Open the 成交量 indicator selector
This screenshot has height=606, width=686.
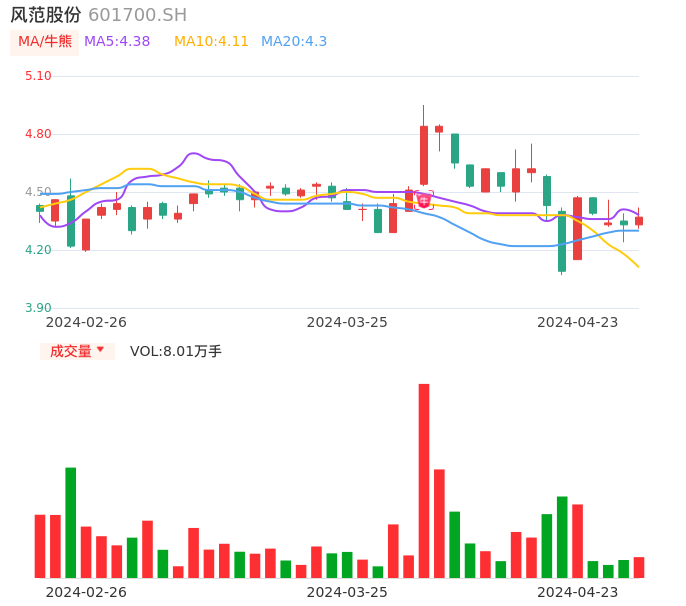pos(71,351)
